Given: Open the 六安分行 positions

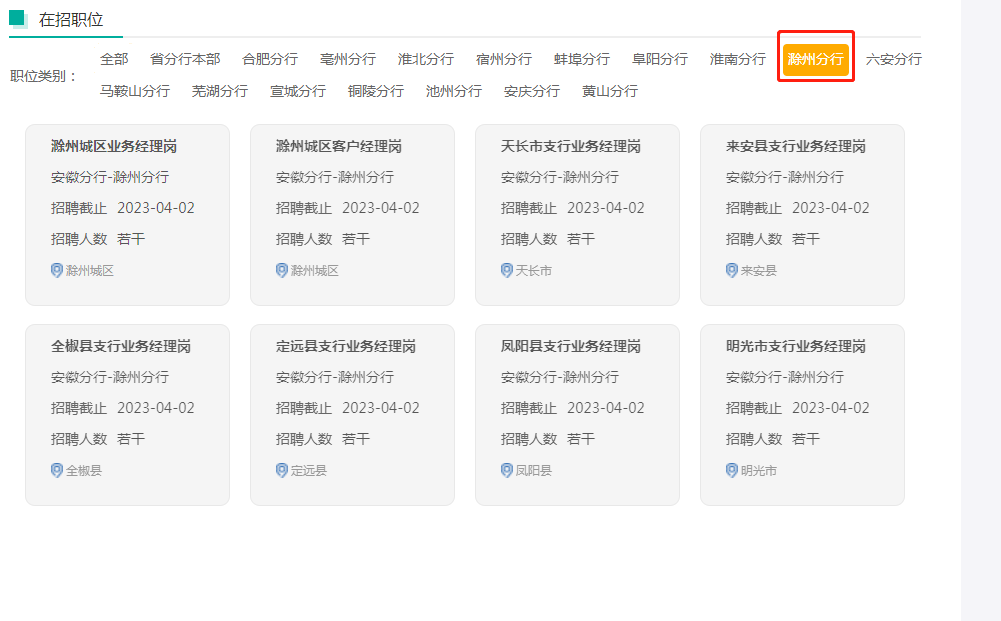Looking at the screenshot, I should (x=894, y=59).
